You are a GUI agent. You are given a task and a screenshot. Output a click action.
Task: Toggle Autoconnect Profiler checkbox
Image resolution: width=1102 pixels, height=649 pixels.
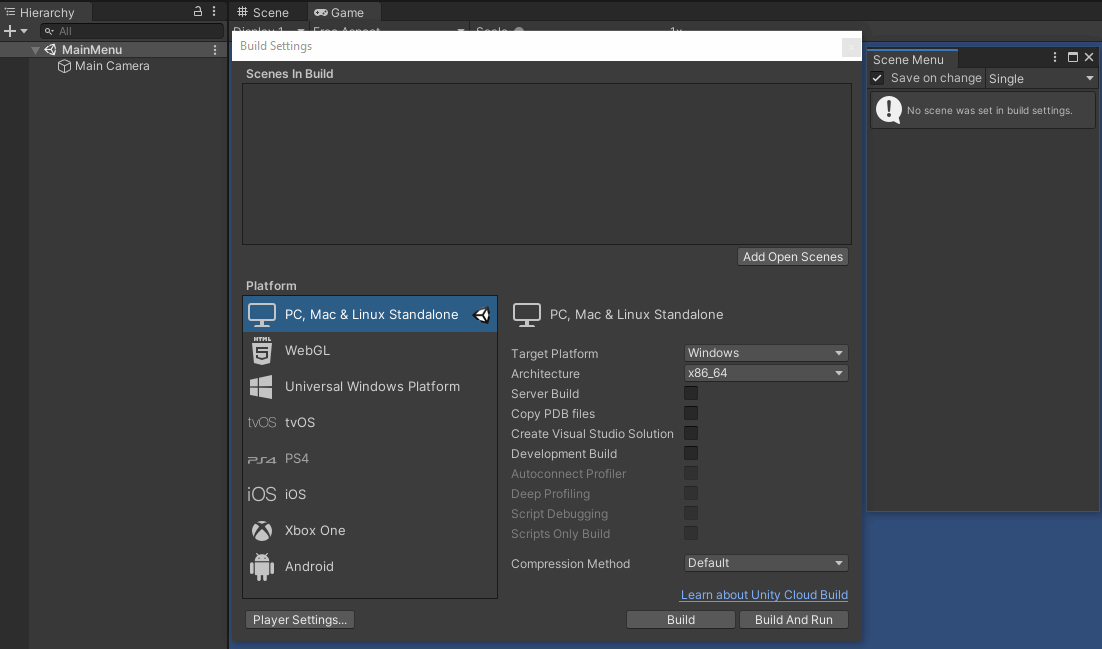(x=691, y=473)
